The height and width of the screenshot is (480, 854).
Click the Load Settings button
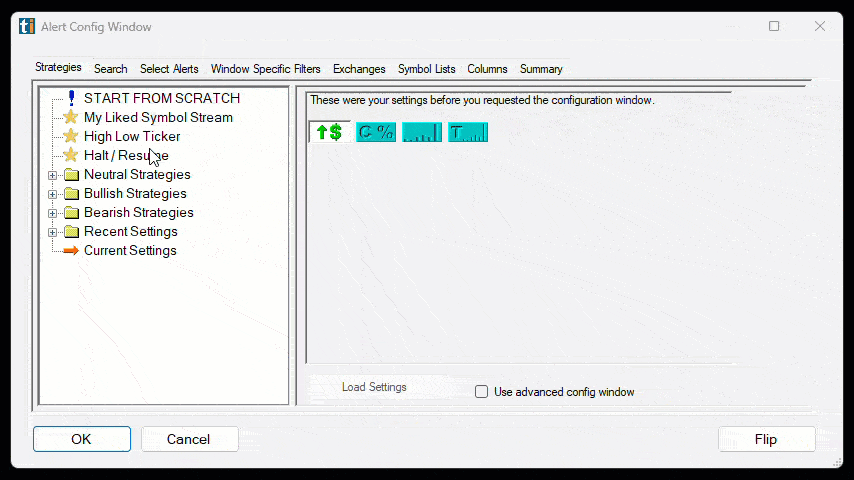374,387
